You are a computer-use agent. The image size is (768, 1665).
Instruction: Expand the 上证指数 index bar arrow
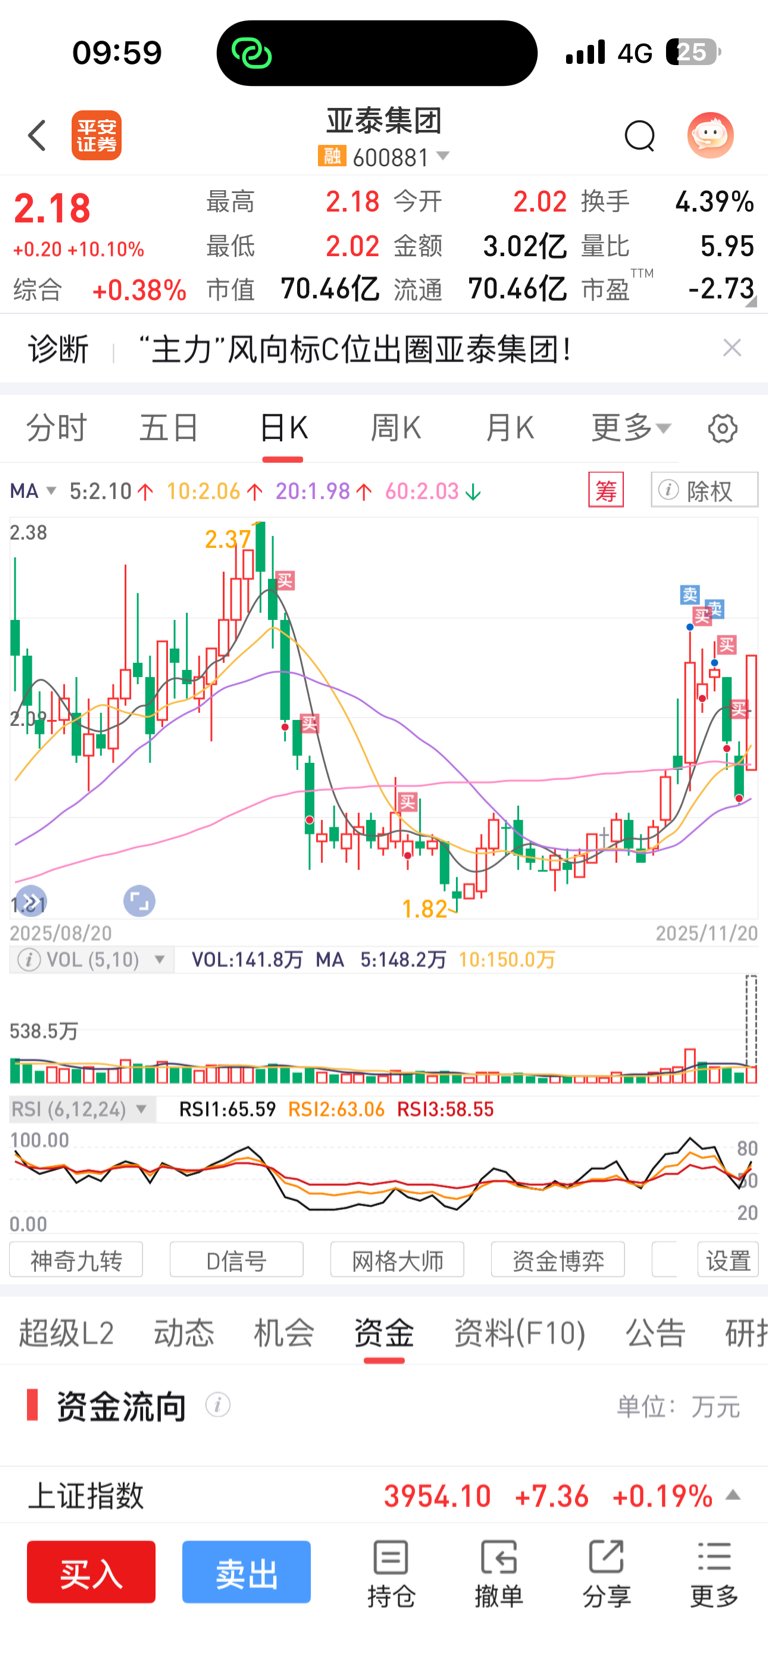tap(733, 1496)
